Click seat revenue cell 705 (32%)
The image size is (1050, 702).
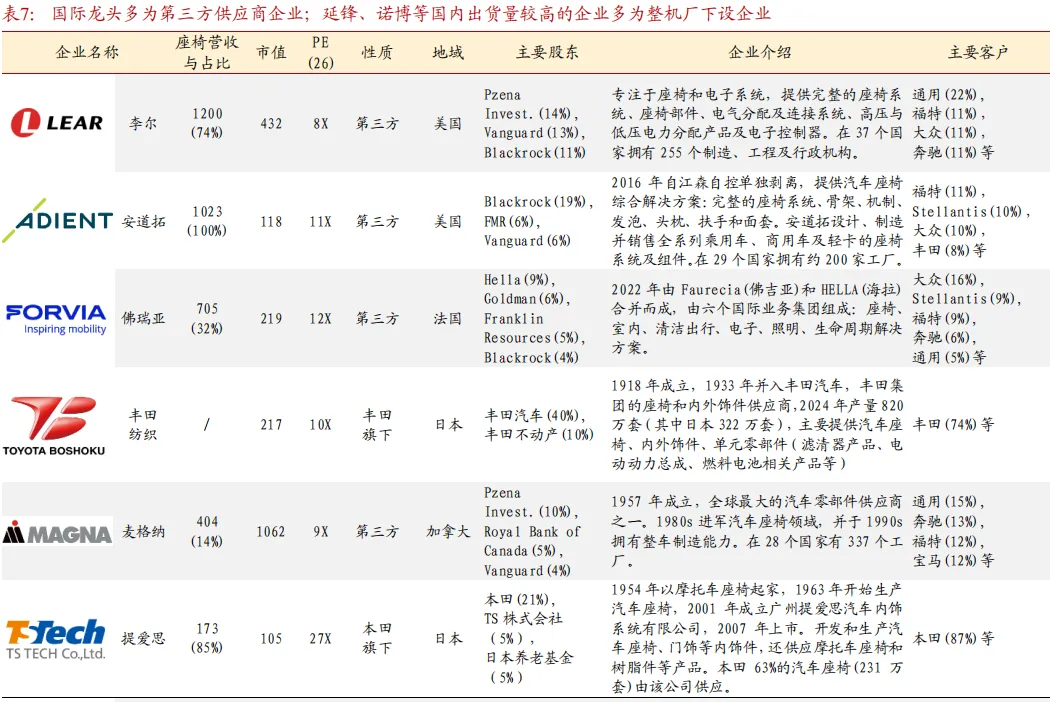coord(207,319)
